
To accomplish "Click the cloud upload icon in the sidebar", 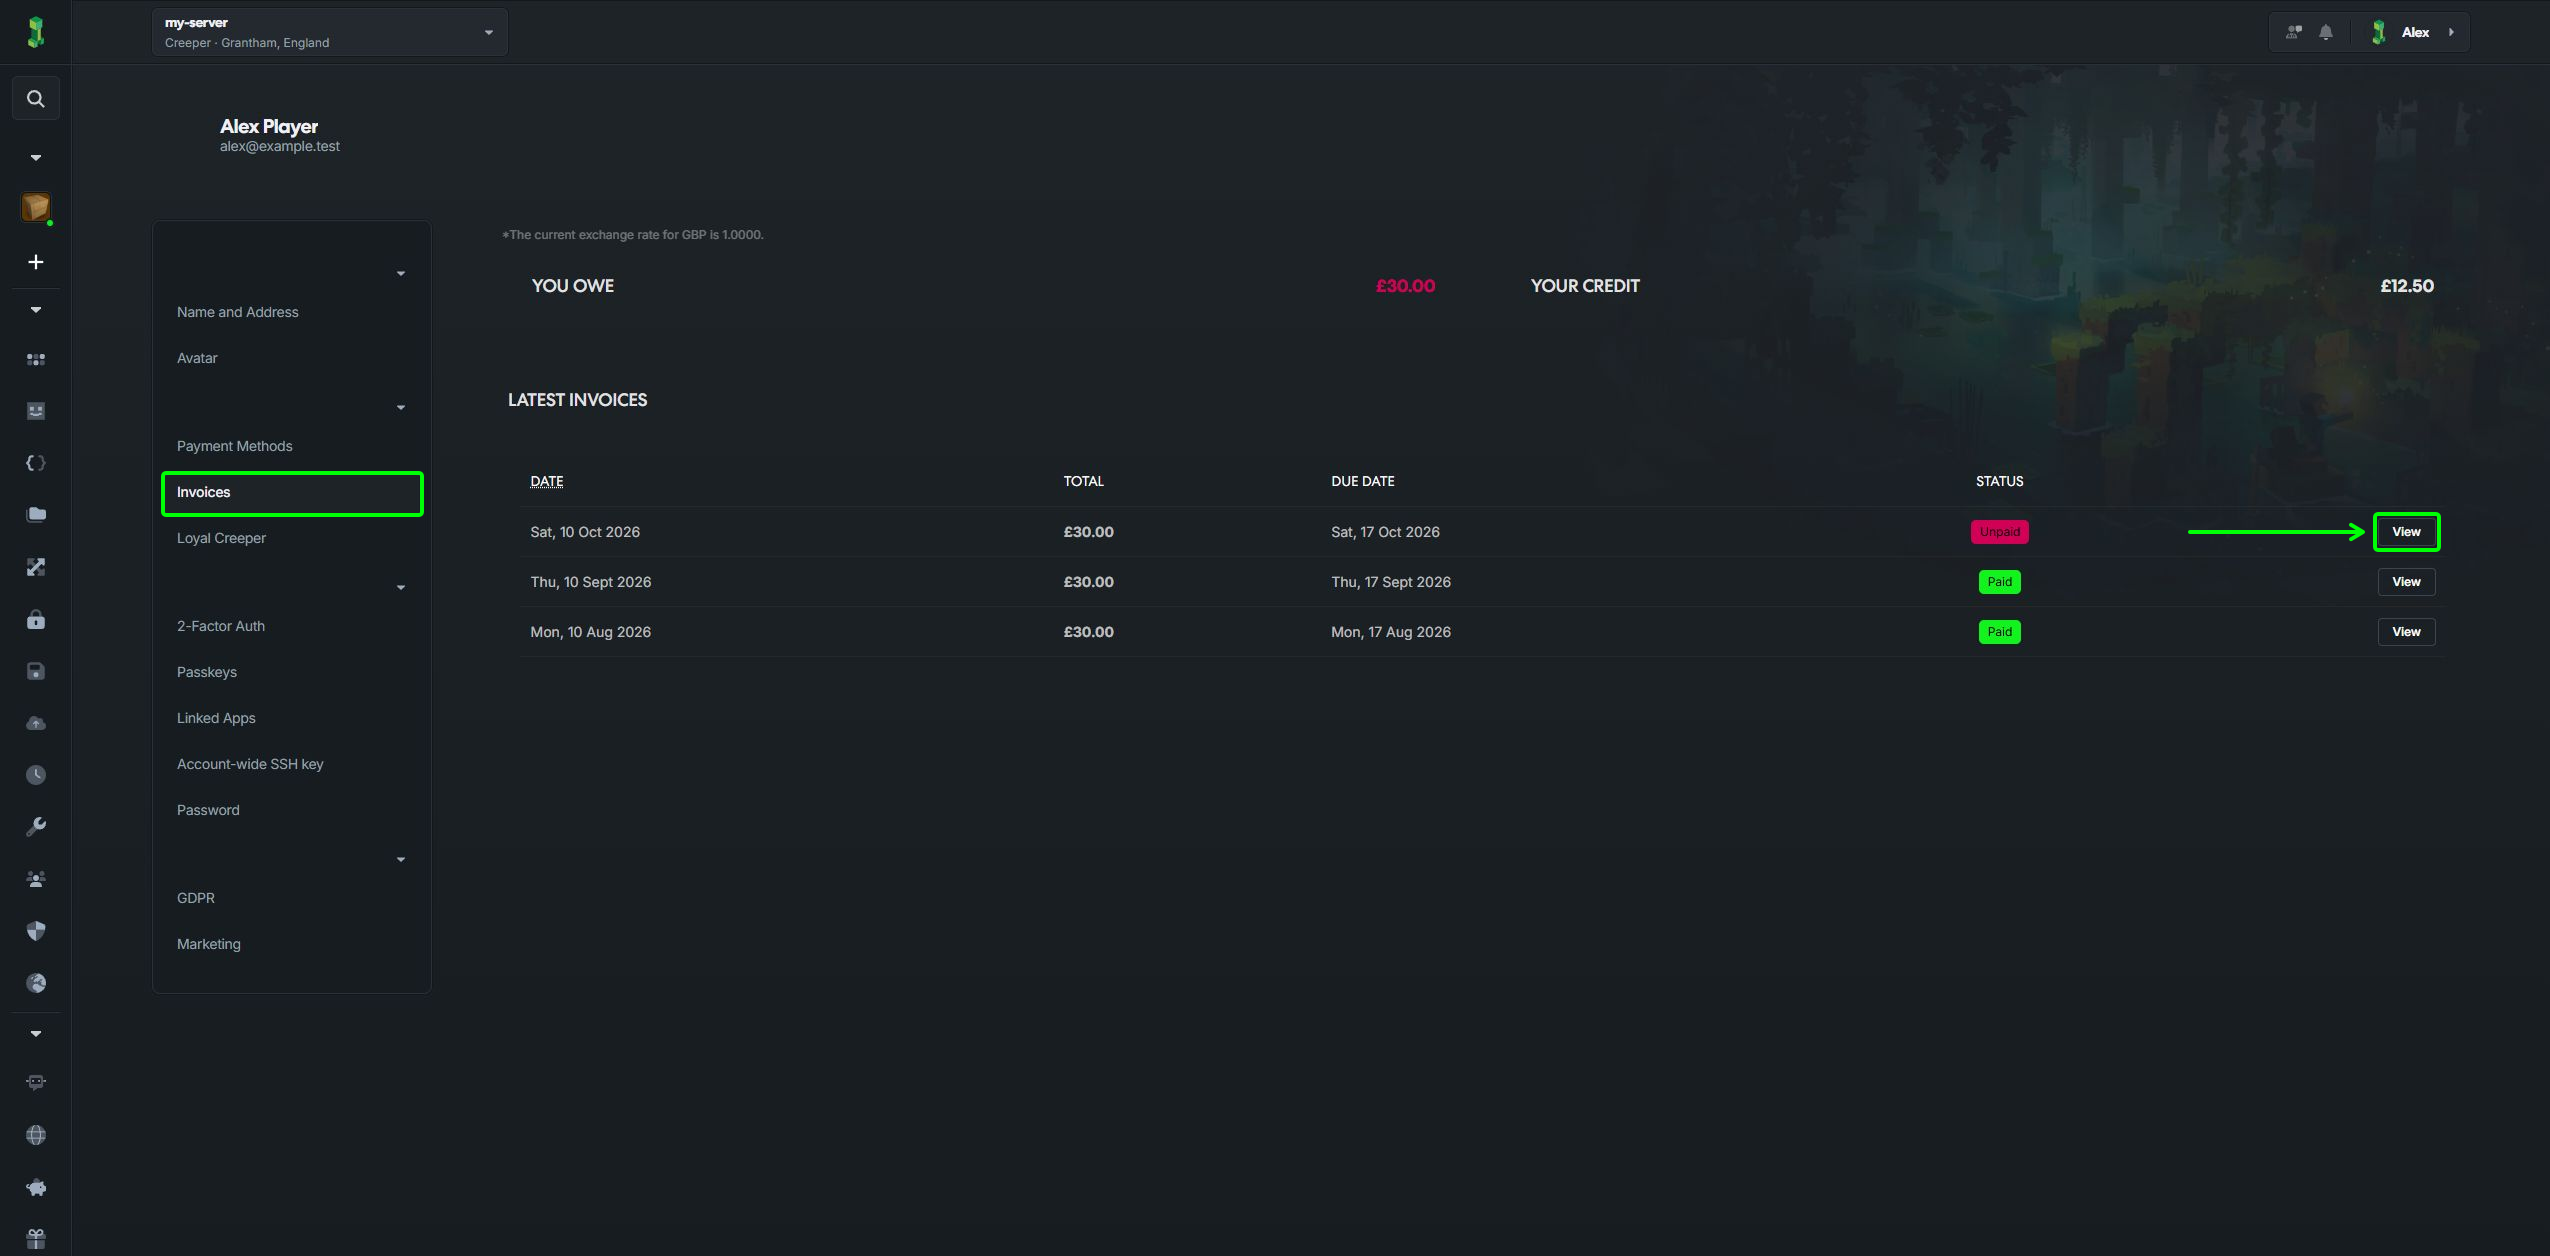I will coord(36,723).
